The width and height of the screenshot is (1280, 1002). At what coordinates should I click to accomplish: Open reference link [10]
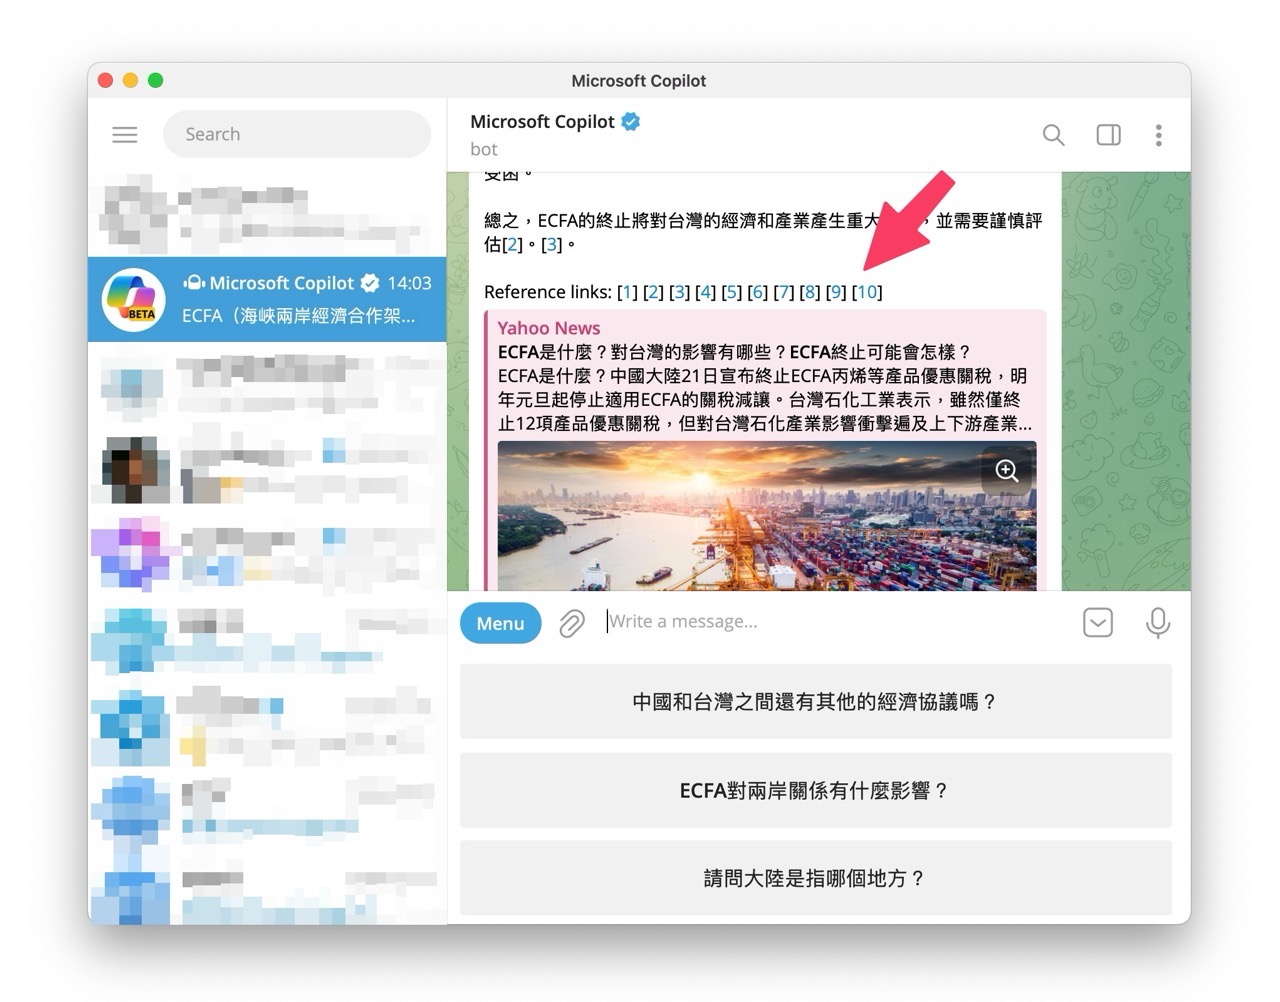867,292
